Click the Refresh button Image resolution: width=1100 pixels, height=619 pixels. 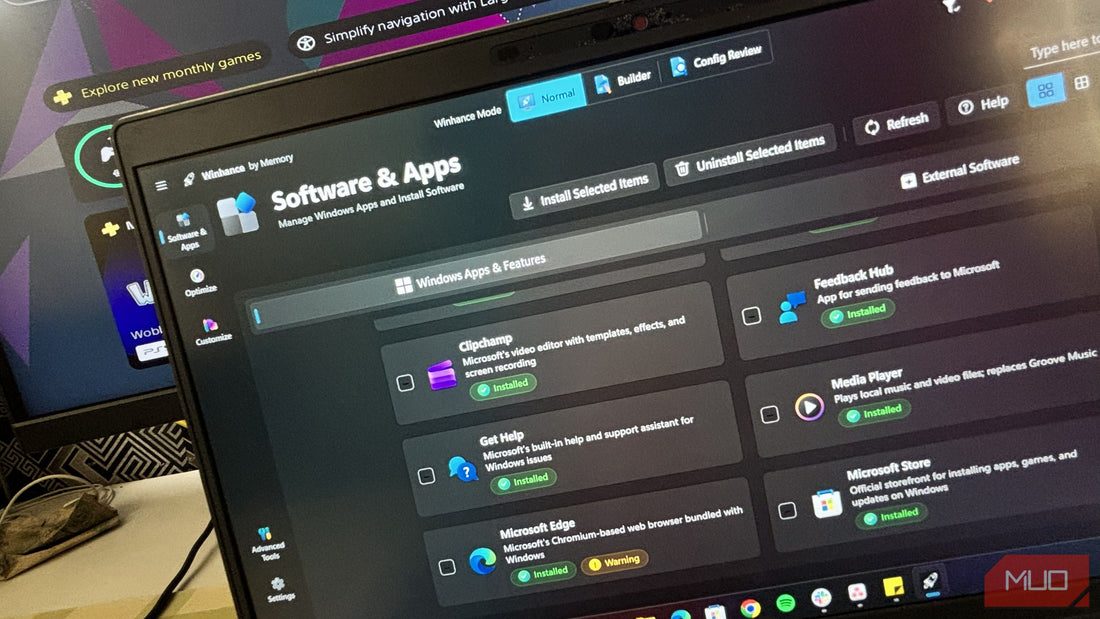896,124
